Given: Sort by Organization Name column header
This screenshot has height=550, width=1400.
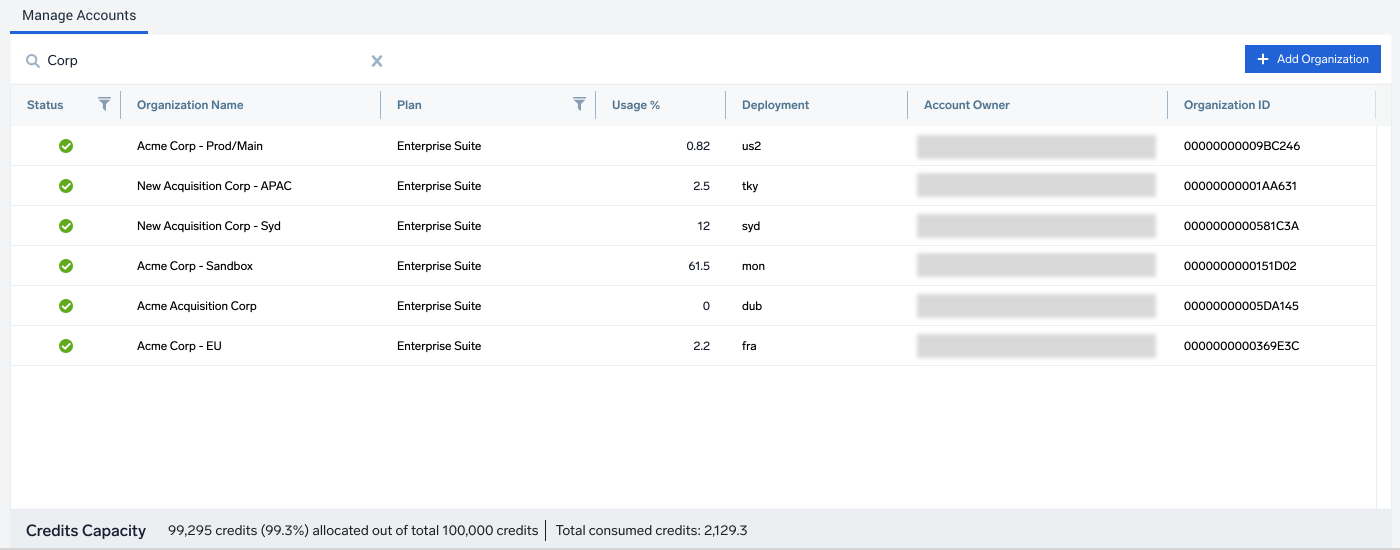Looking at the screenshot, I should pyautogui.click(x=190, y=105).
